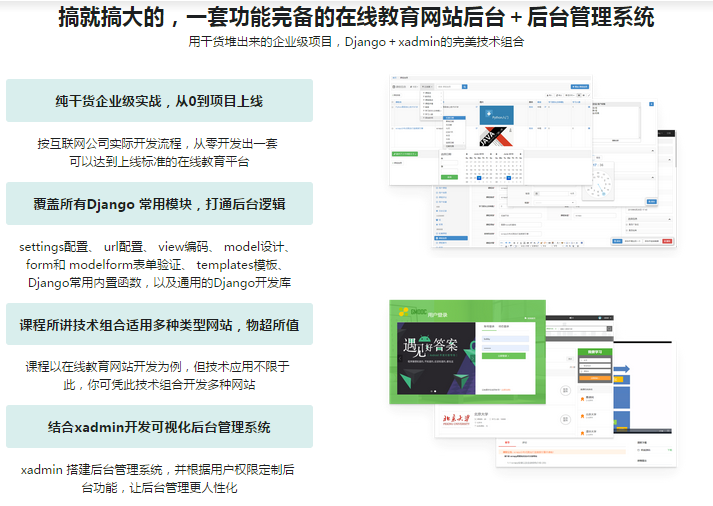Select the '课程所讲技术组合适用多种类型网站' box
The image size is (713, 506).
pos(159,325)
